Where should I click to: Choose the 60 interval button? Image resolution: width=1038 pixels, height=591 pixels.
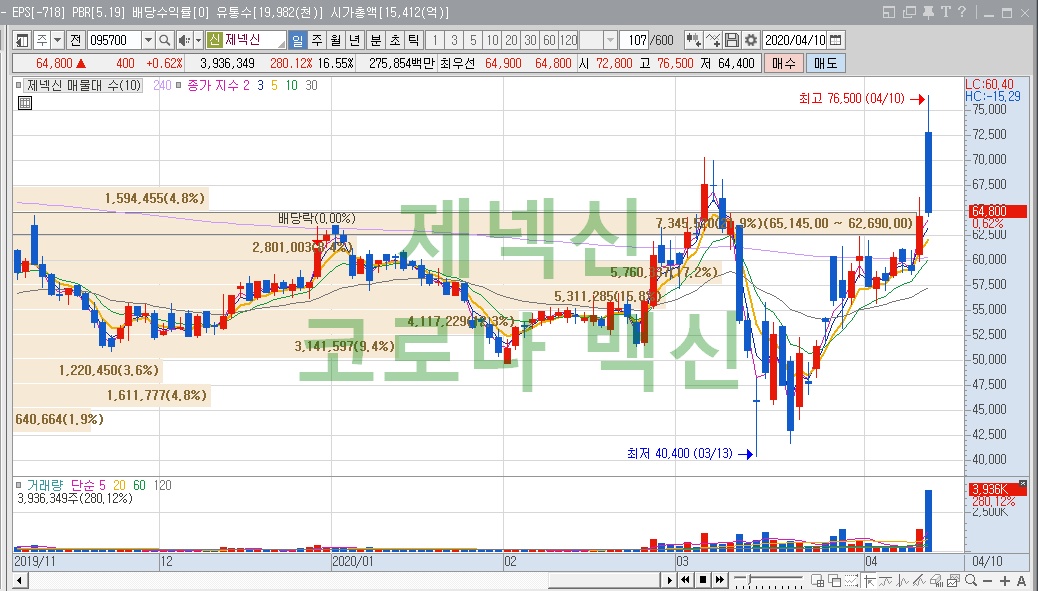(549, 40)
